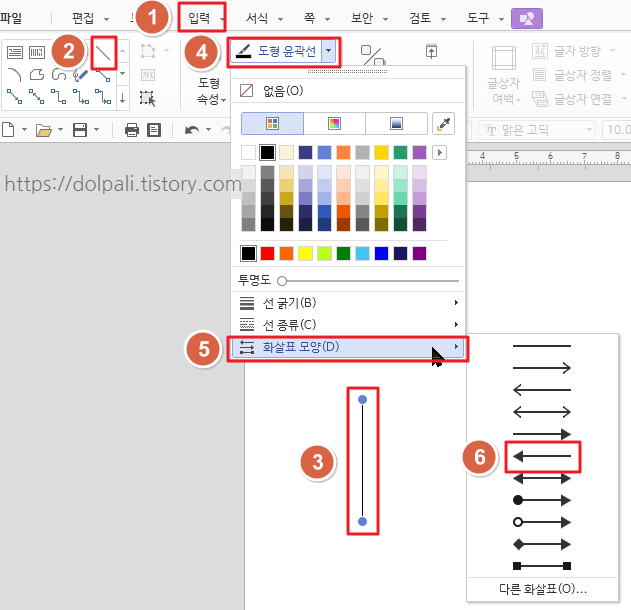This screenshot has width=631, height=610.
Task: Select the vertical line's top handle
Action: point(362,399)
